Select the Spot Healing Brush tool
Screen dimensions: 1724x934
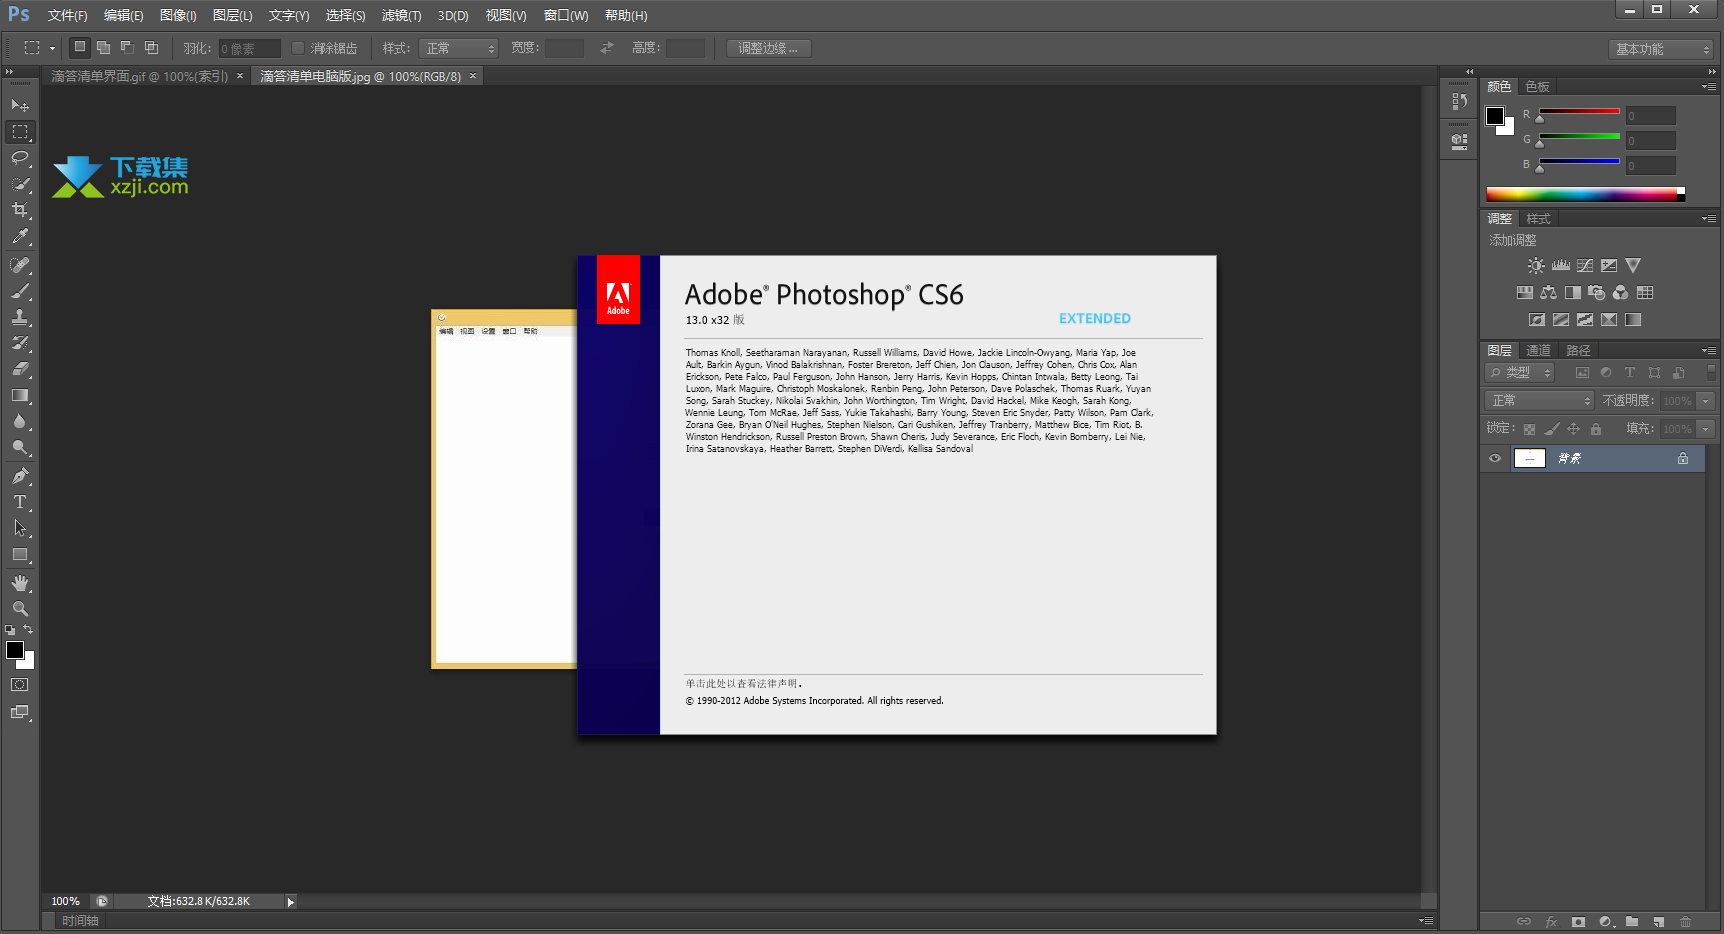pos(20,265)
